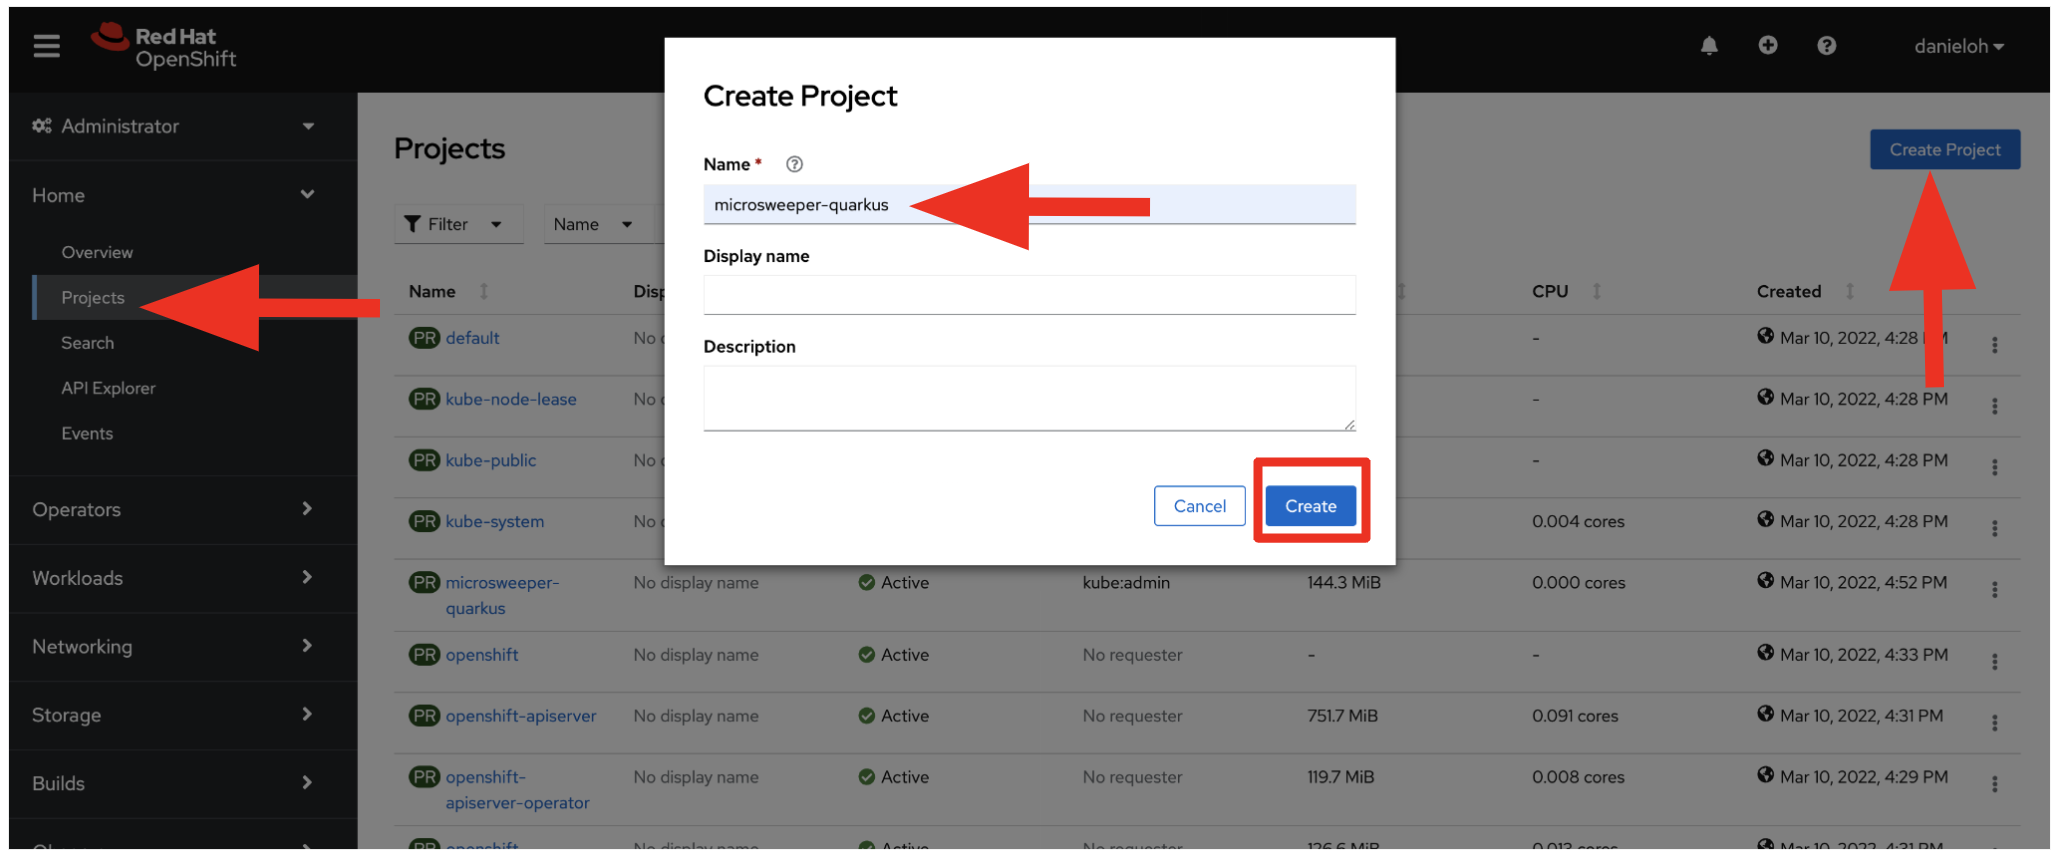Click the kube:admin requester cell
The image size is (2058, 858).
point(1126,582)
